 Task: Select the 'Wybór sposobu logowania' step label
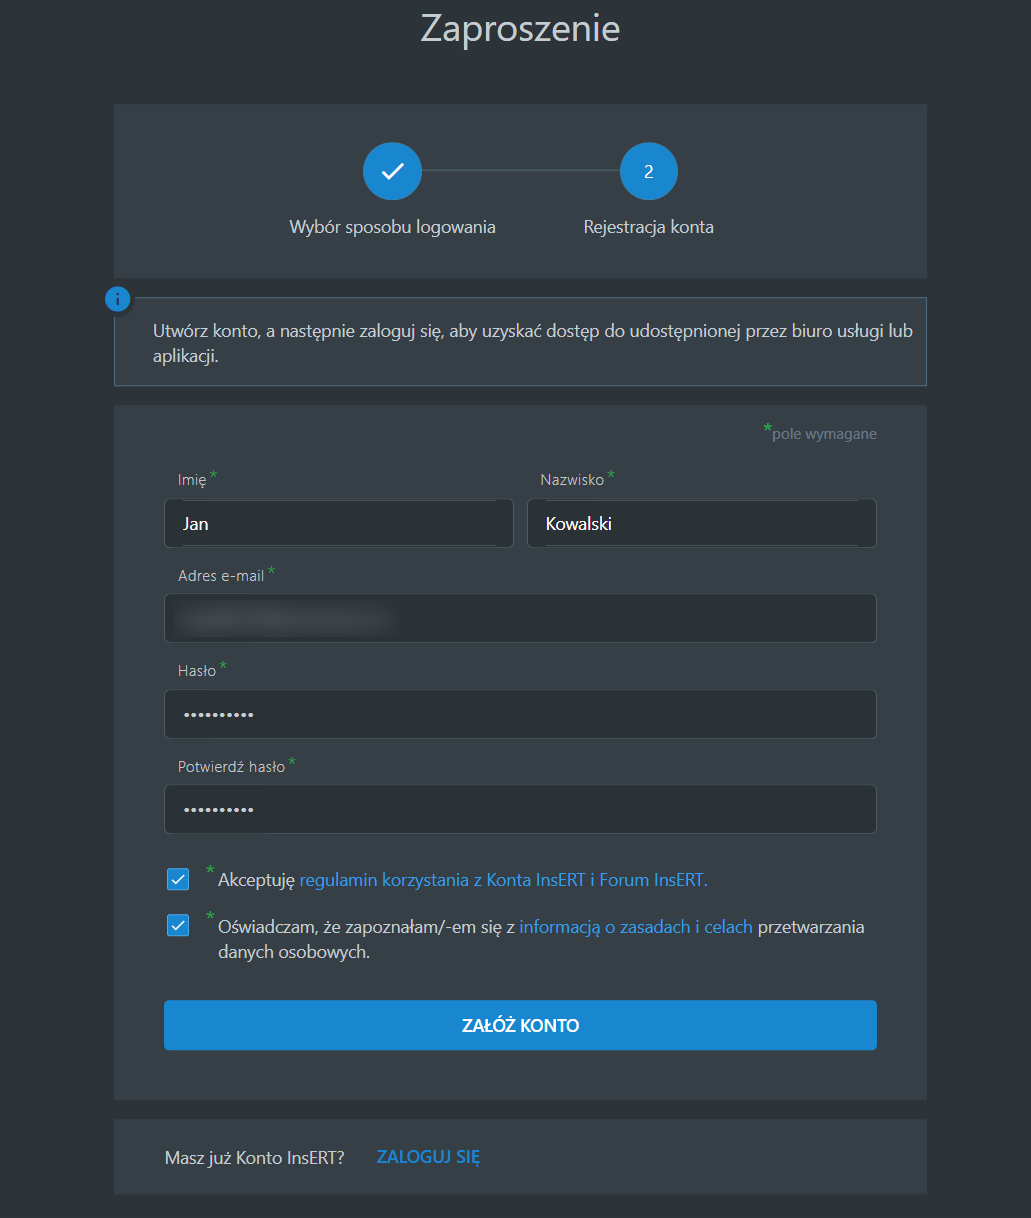pos(392,227)
